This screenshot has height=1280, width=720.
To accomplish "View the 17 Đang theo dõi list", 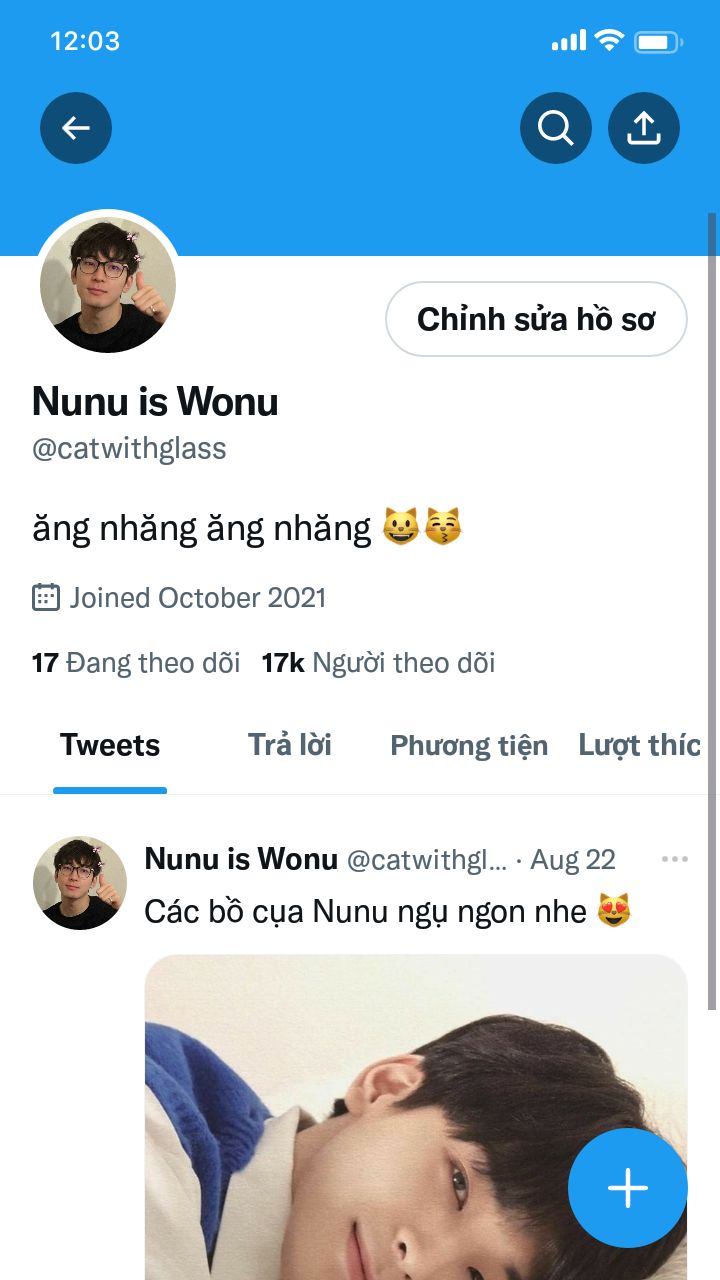I will (136, 663).
